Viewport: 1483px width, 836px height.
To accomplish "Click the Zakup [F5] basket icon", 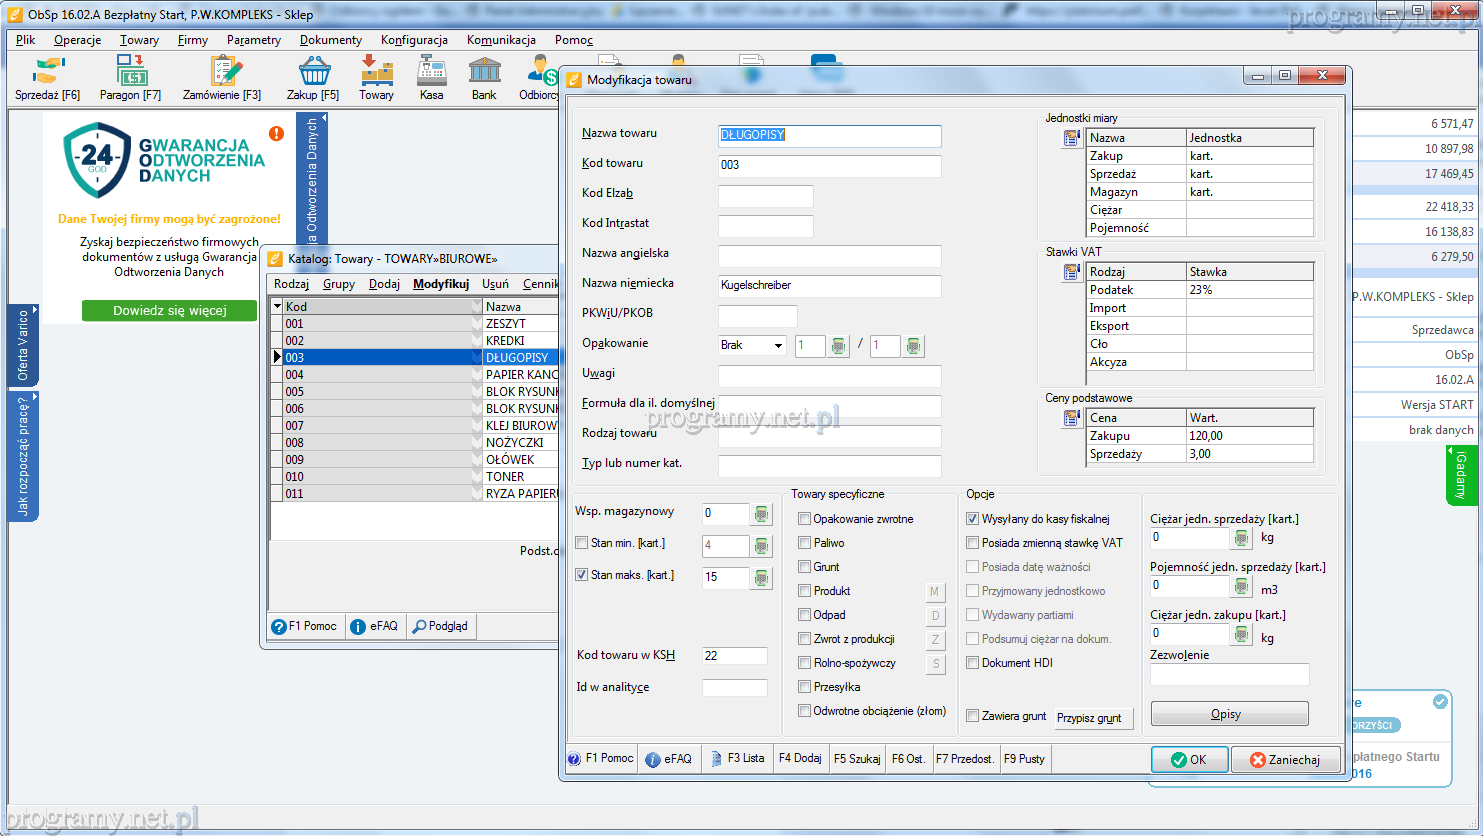I will coord(313,78).
